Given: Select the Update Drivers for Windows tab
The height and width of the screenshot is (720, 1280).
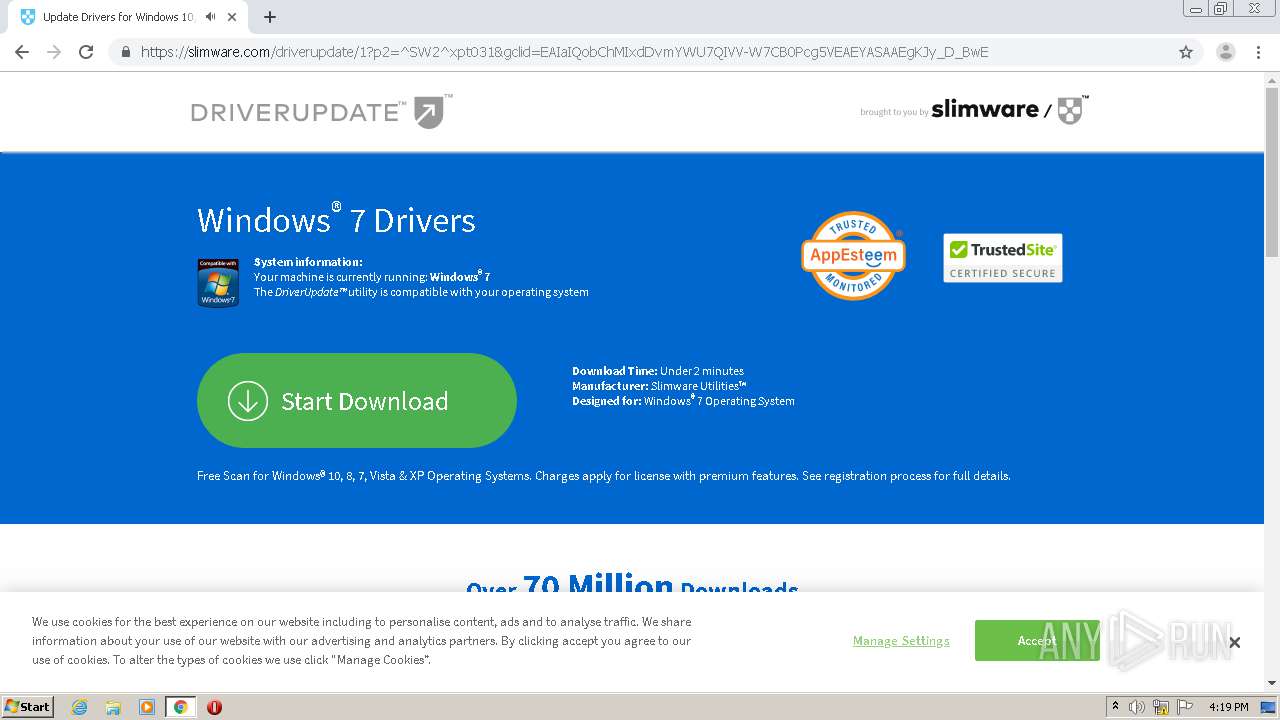Looking at the screenshot, I should [118, 17].
